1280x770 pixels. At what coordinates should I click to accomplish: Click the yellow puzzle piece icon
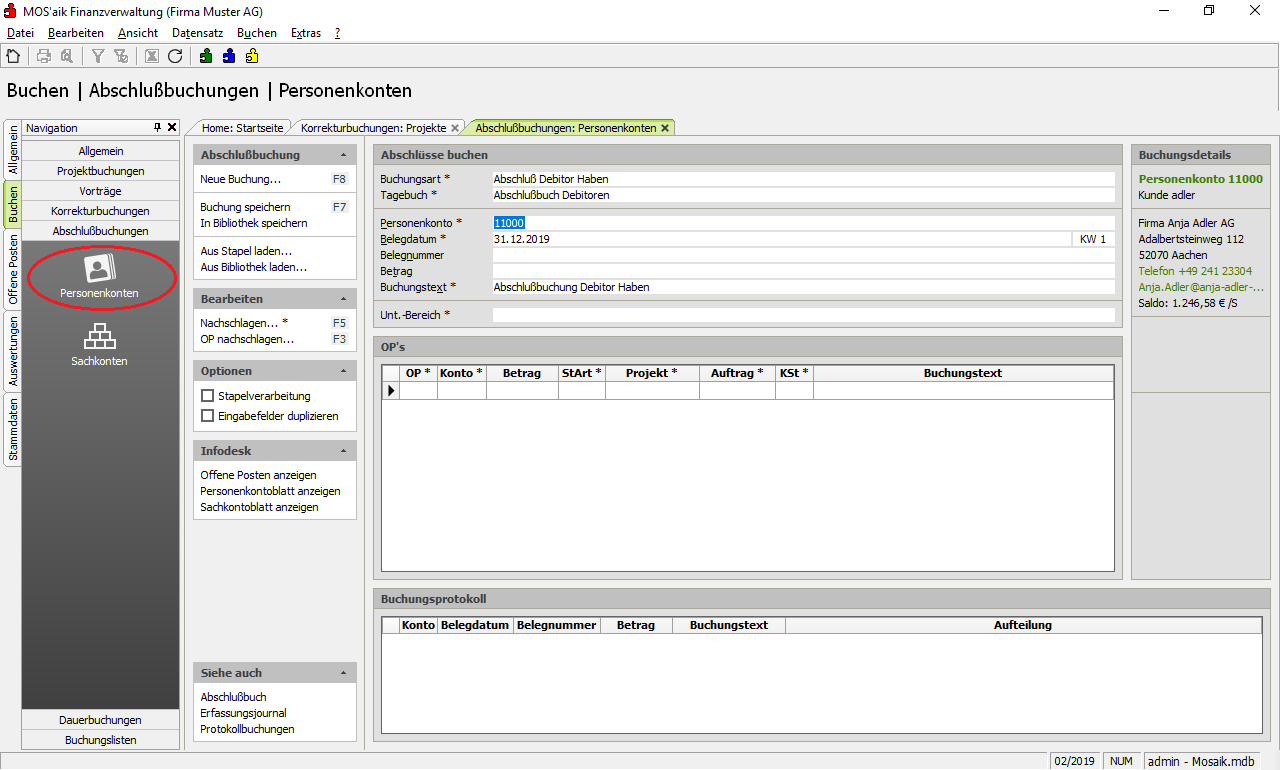[x=252, y=56]
